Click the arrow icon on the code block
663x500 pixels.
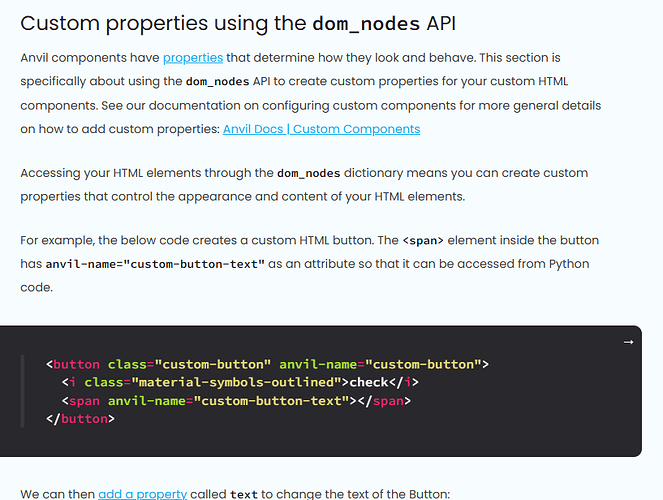[x=628, y=342]
